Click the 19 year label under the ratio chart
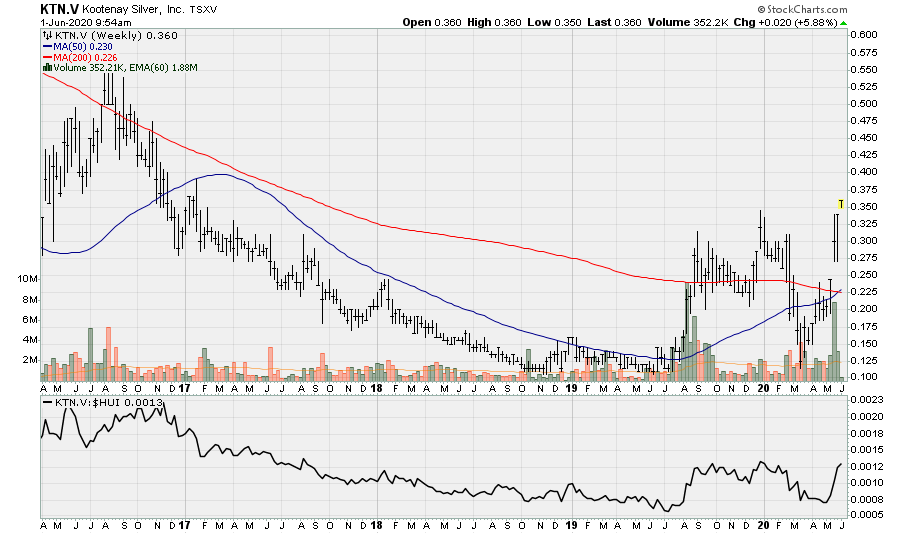Viewport: 900px width, 534px height. pos(572,525)
